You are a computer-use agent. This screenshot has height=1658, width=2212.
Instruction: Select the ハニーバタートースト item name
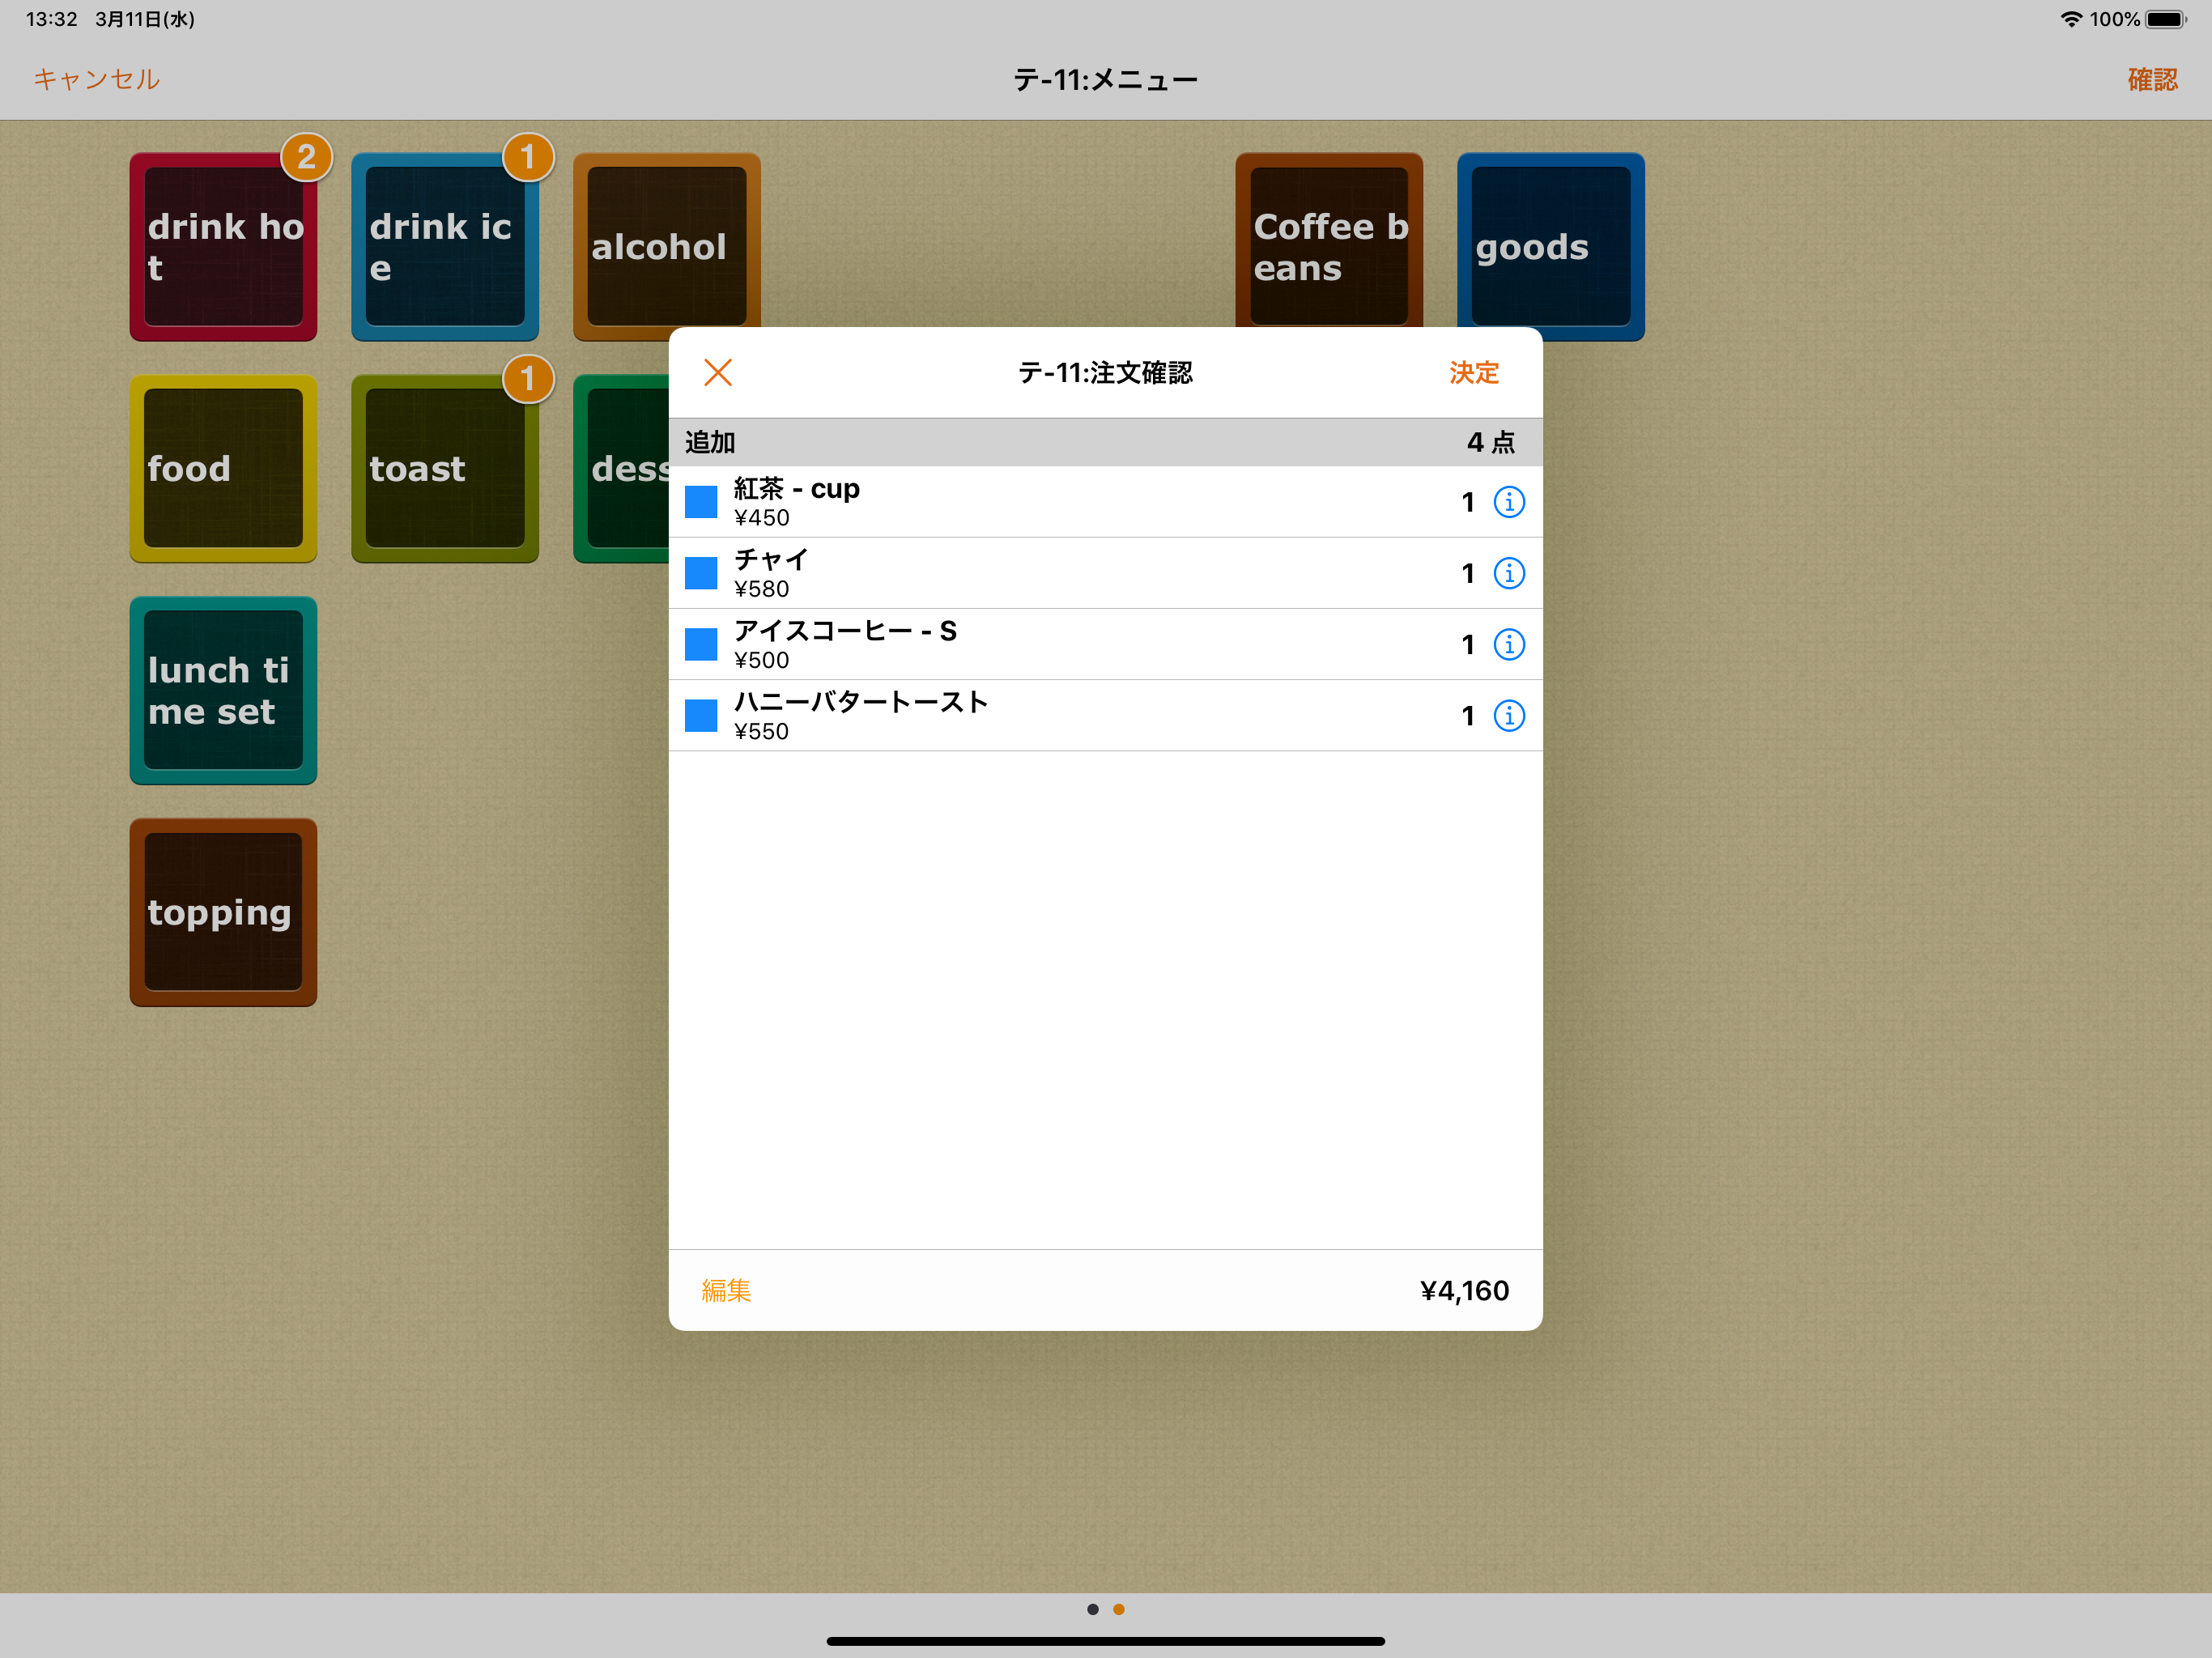[861, 702]
